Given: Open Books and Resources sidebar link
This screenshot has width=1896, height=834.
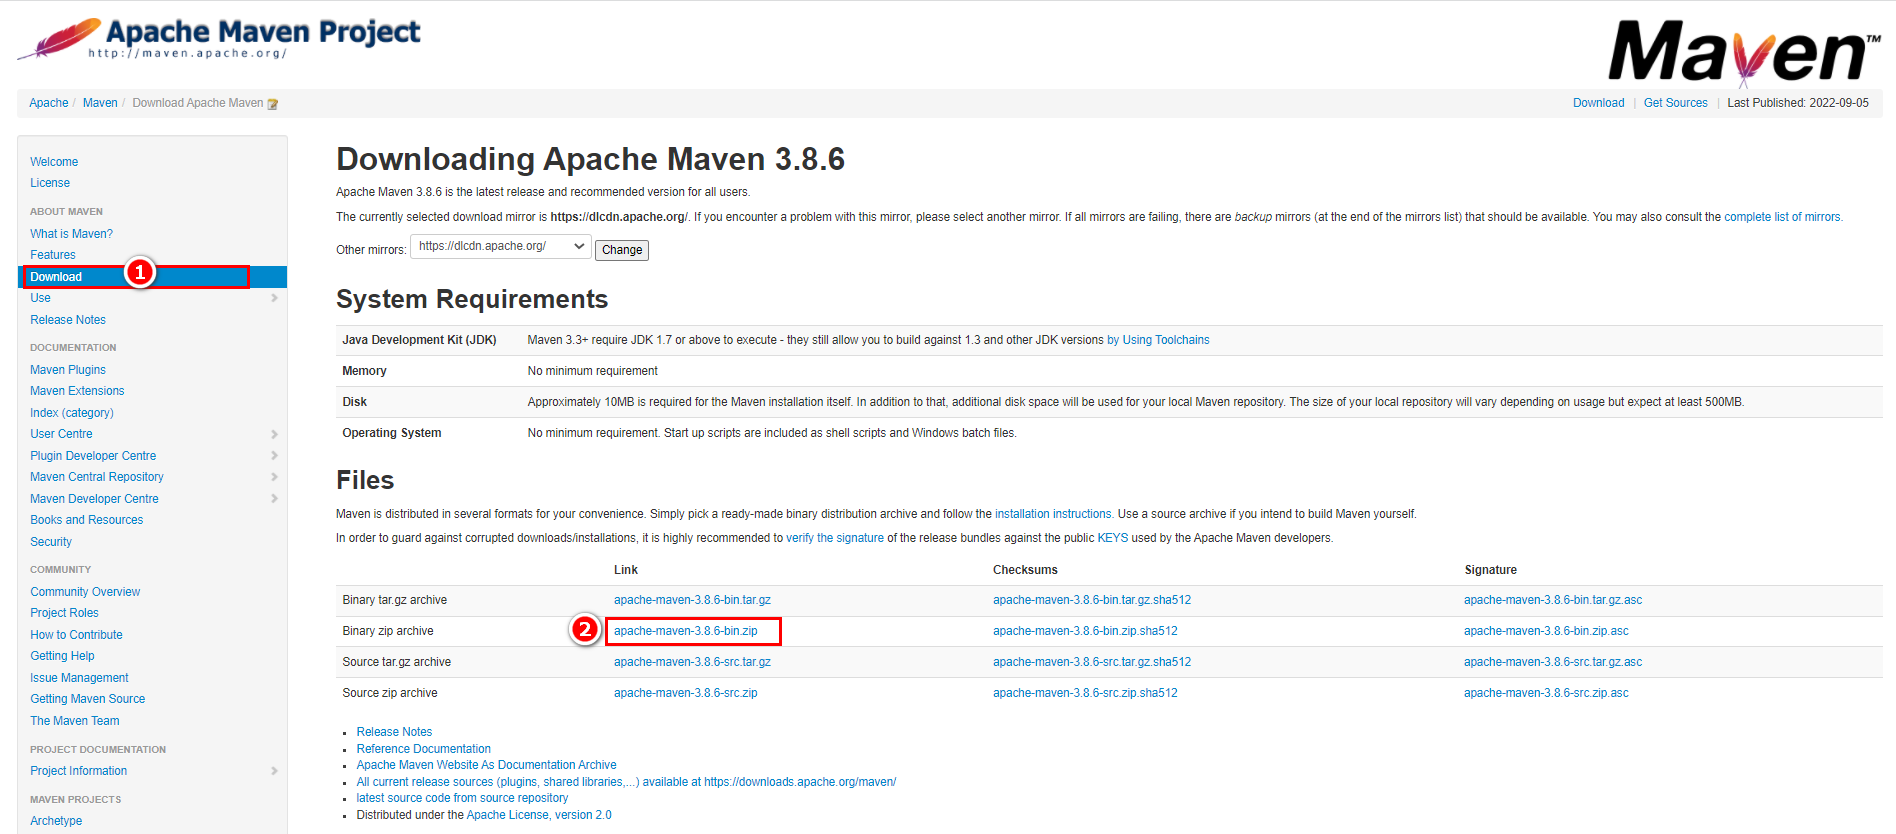Looking at the screenshot, I should coord(87,520).
